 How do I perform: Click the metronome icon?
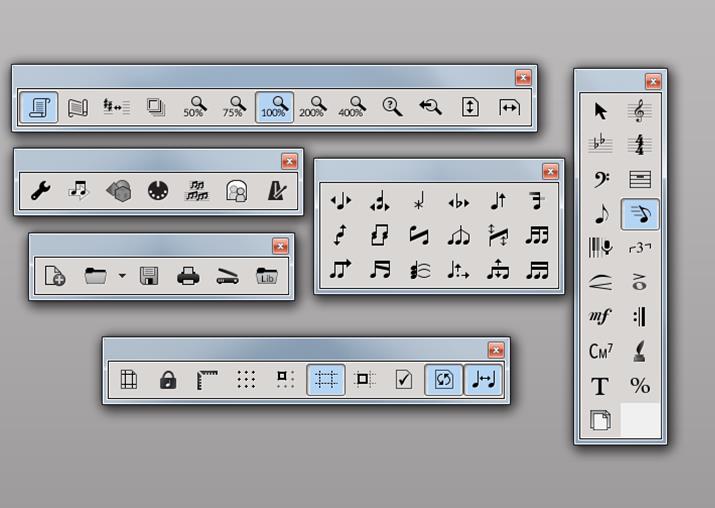277,190
